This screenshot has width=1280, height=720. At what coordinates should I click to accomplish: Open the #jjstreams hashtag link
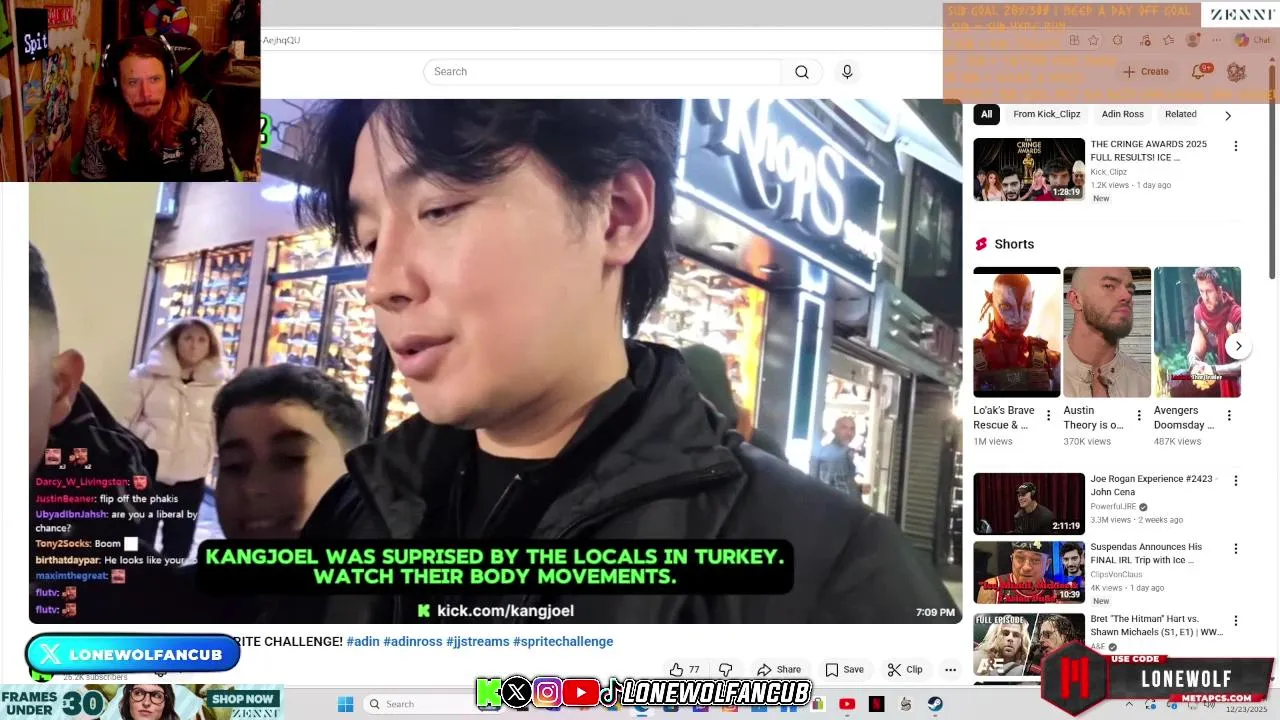pos(478,642)
